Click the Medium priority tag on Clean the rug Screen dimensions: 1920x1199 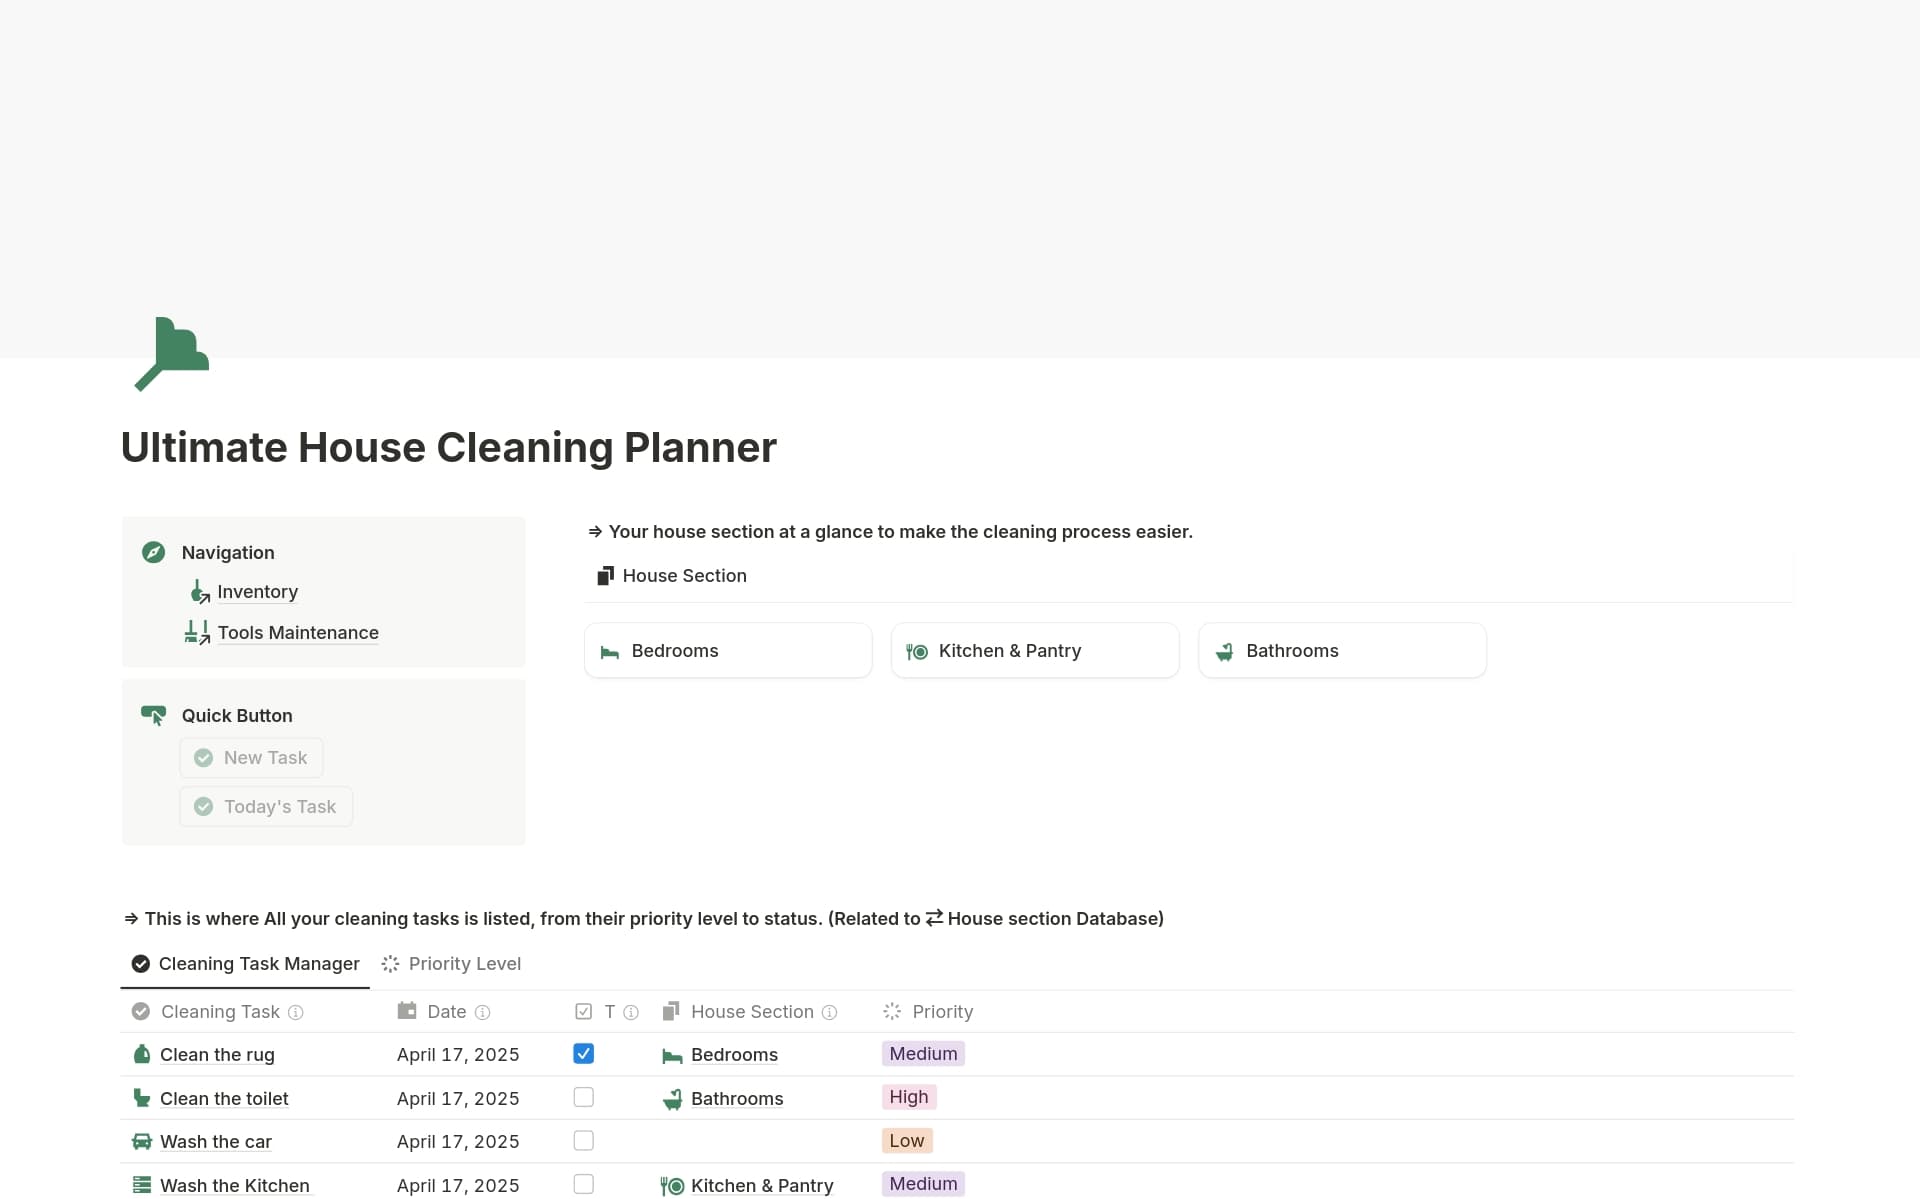click(x=922, y=1054)
